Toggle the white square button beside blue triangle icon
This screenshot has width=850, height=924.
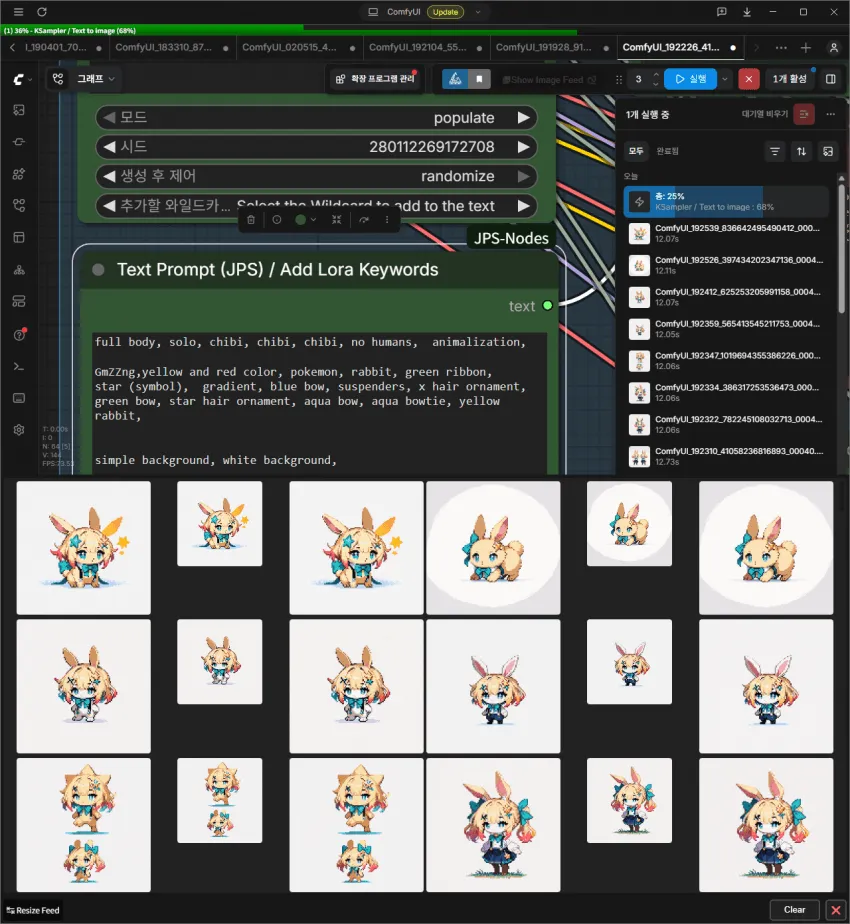pos(479,79)
